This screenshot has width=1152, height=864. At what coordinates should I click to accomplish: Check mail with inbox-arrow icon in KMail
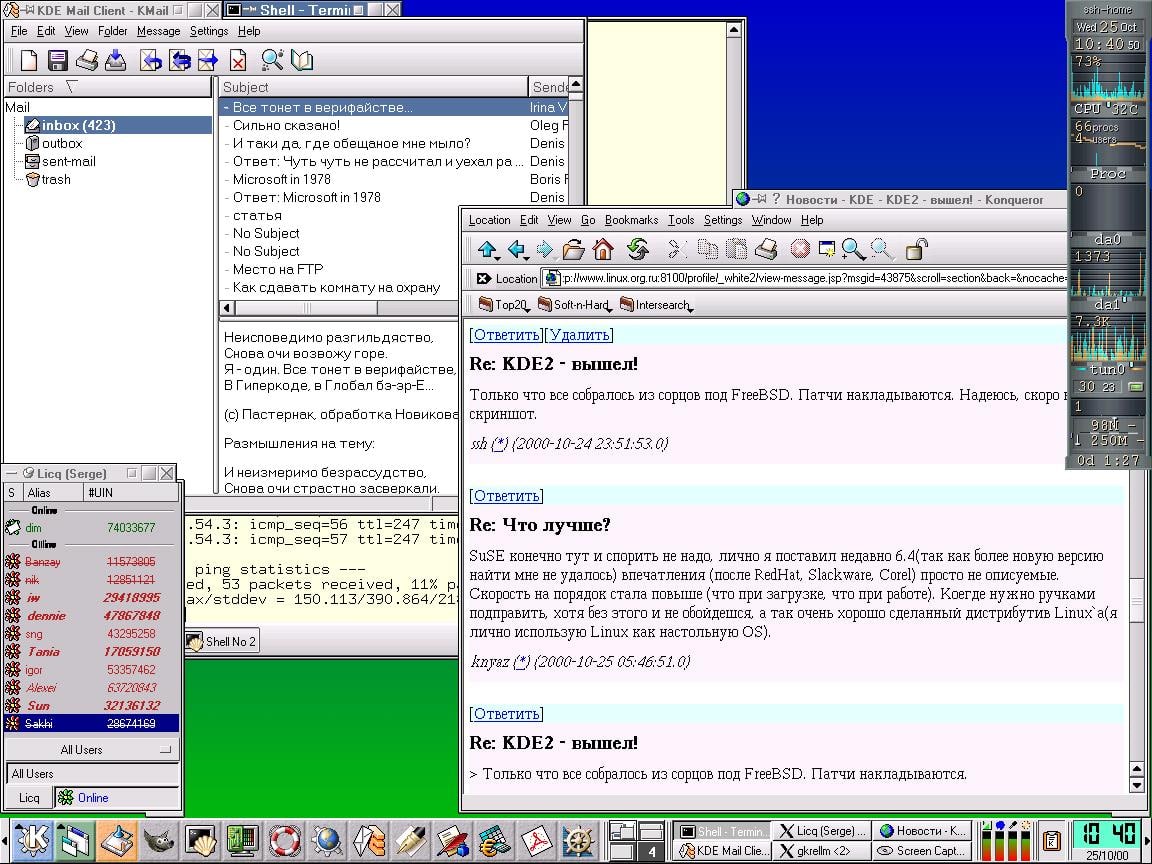(x=115, y=60)
